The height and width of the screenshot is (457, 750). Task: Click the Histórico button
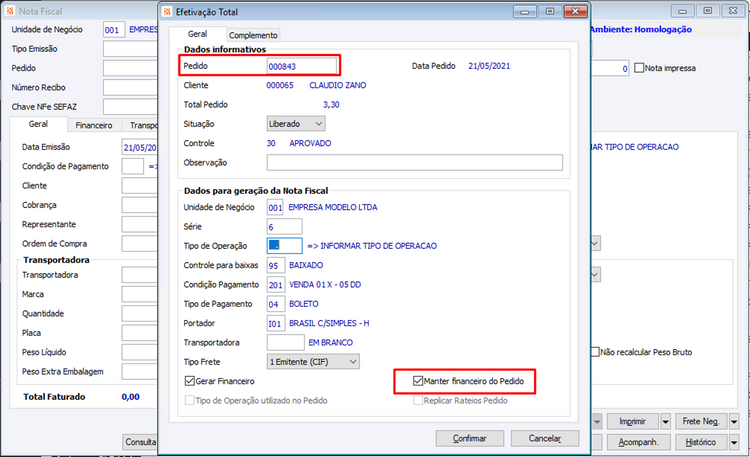(701, 442)
